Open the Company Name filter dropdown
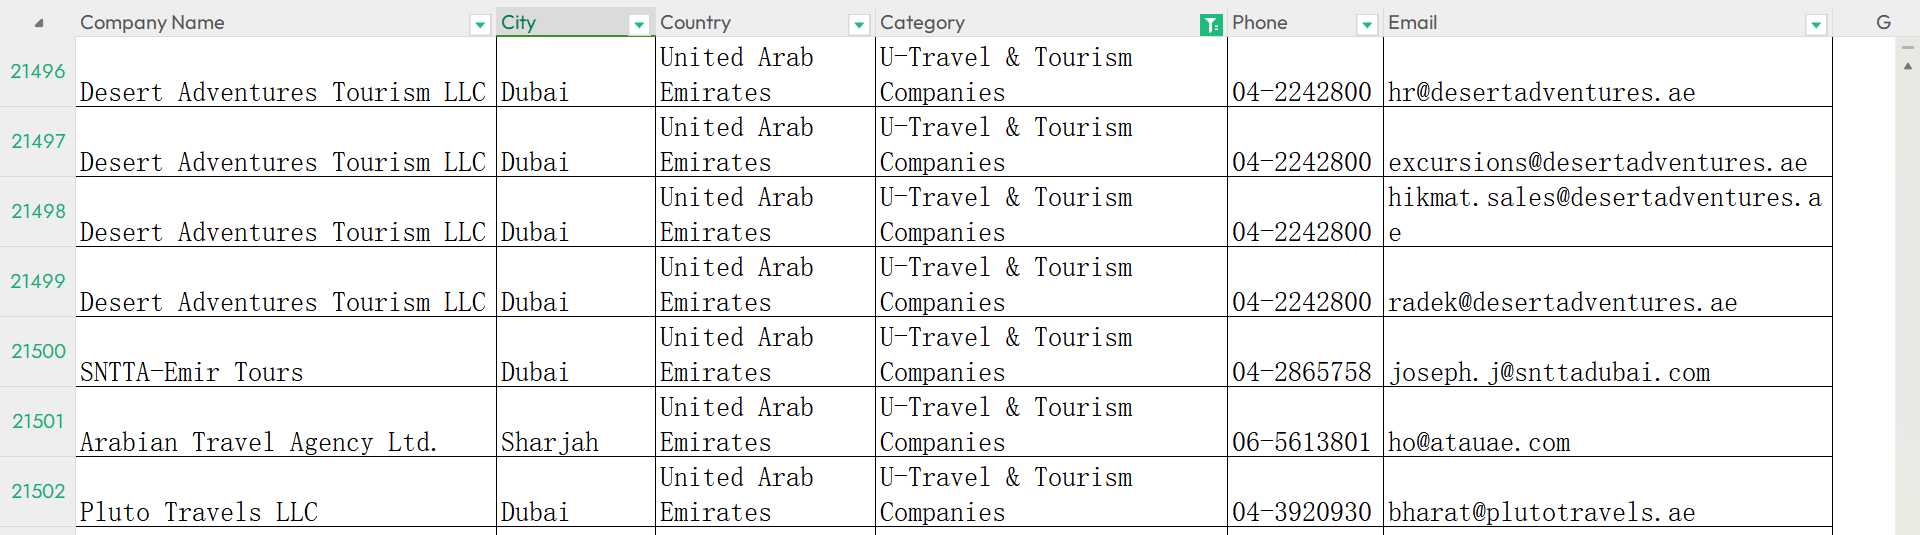1920x535 pixels. point(480,25)
